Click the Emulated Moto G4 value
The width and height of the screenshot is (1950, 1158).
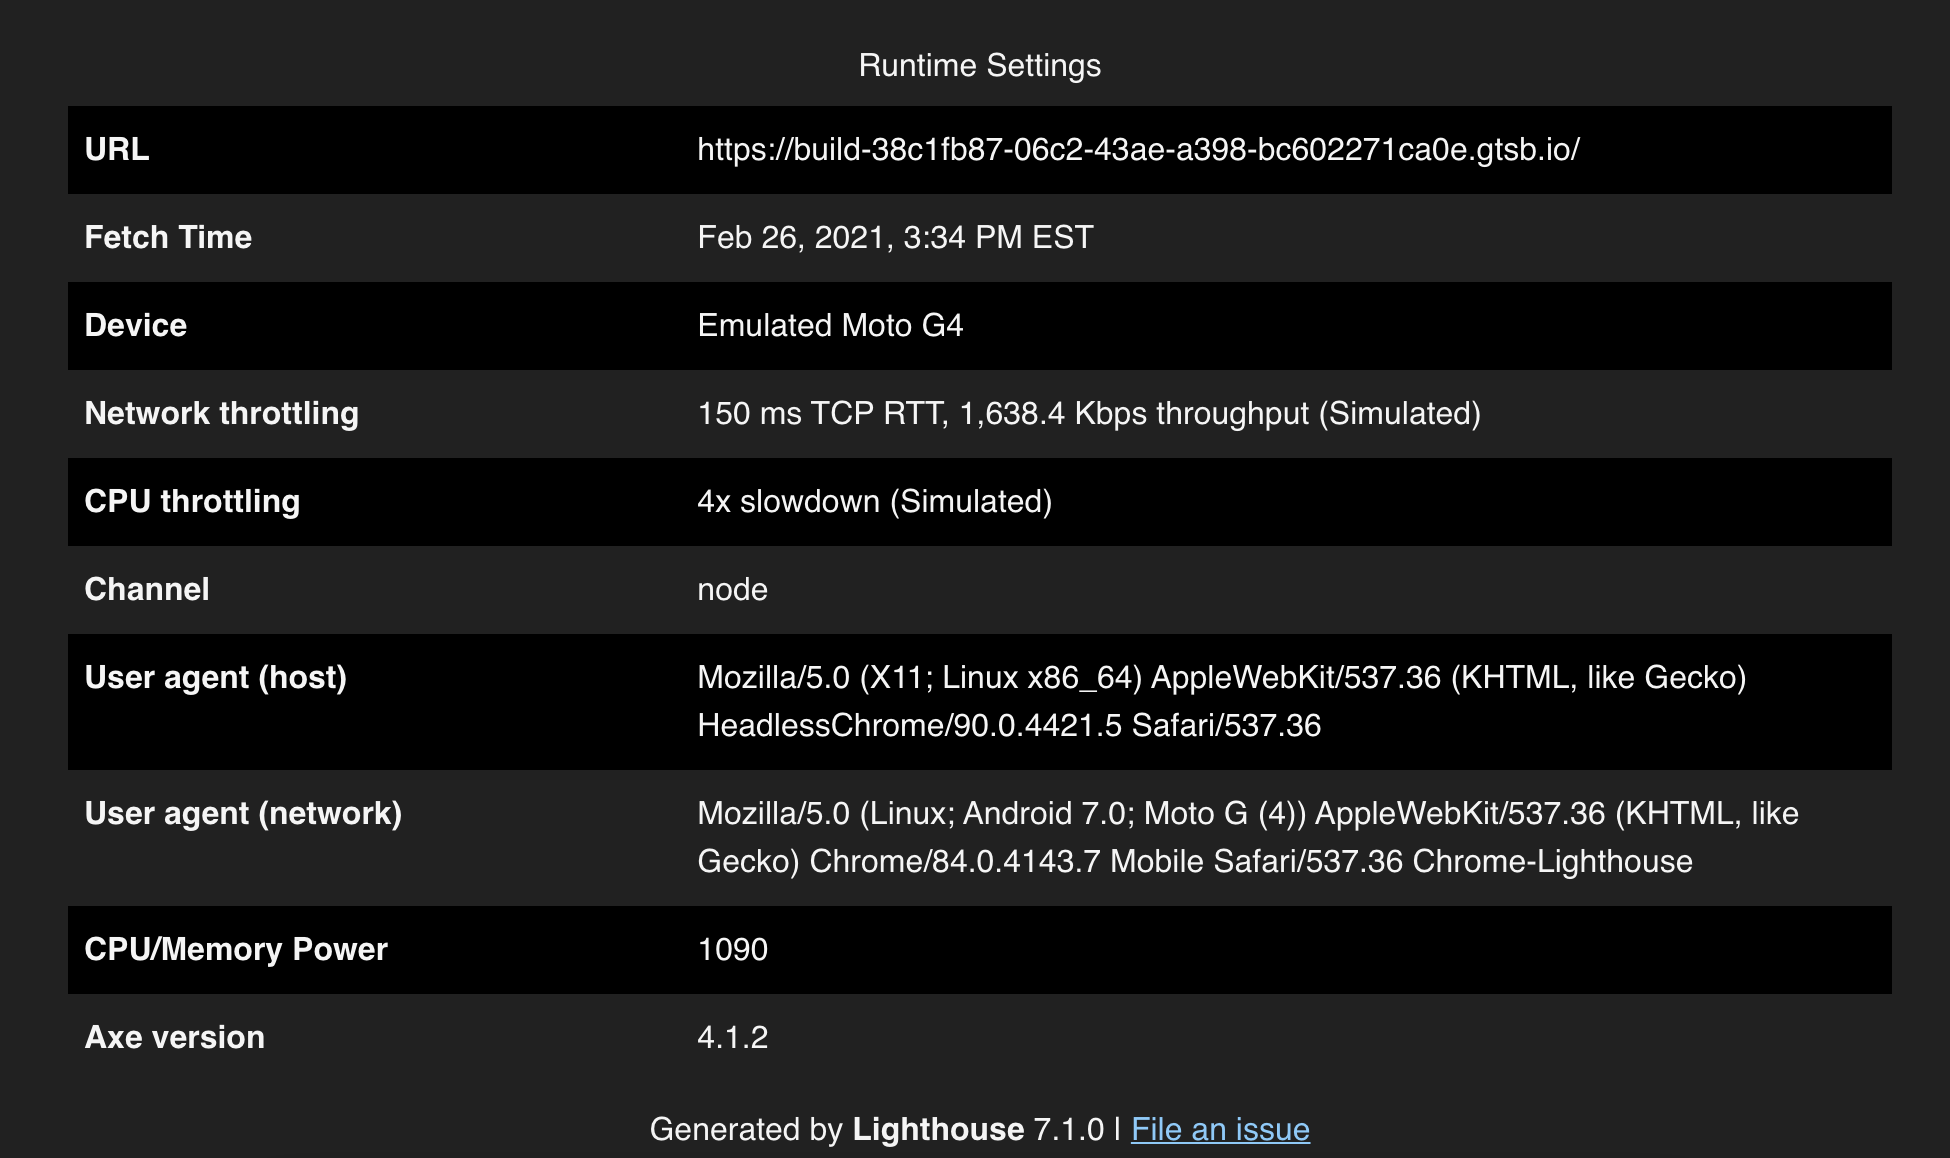[x=830, y=326]
